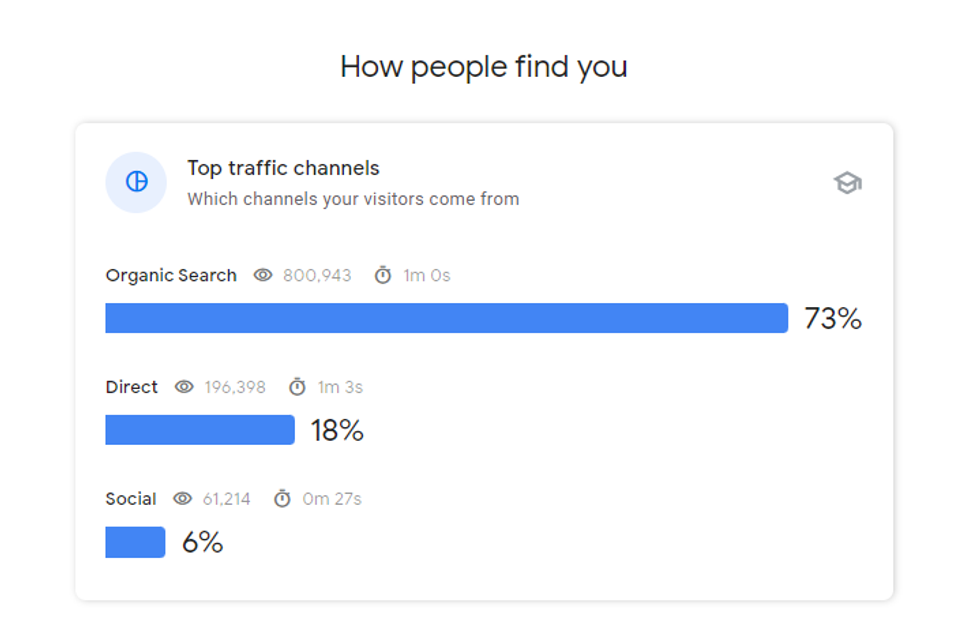Screen dimensions: 980x622
Task: Open the learn resources graduation cap icon
Action: click(x=847, y=183)
